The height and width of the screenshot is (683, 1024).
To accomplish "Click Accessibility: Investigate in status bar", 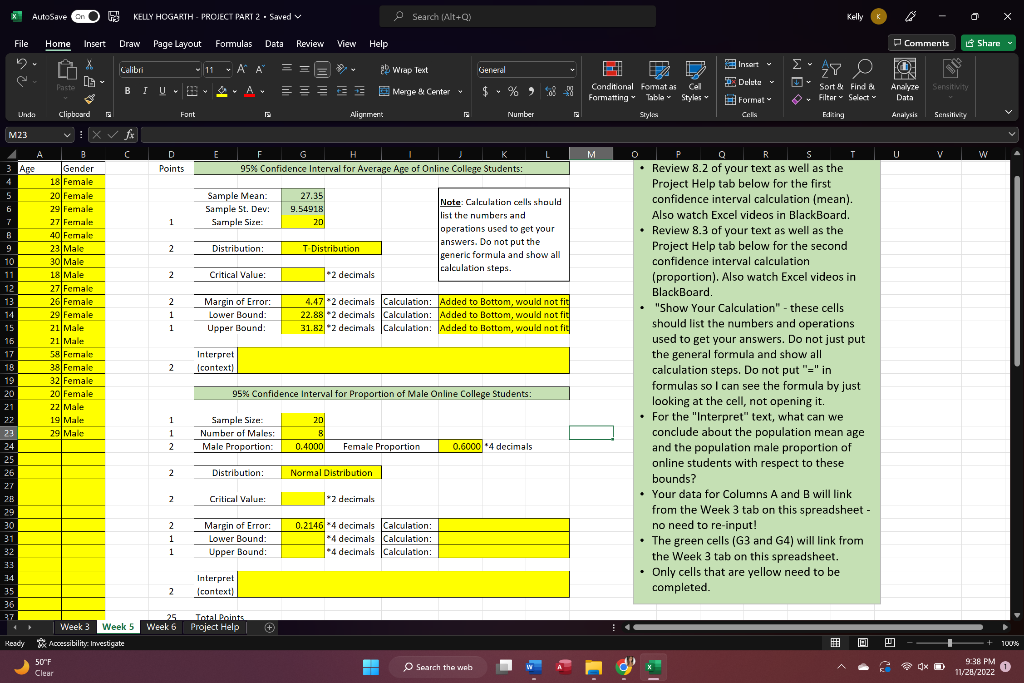I will pyautogui.click(x=80, y=643).
